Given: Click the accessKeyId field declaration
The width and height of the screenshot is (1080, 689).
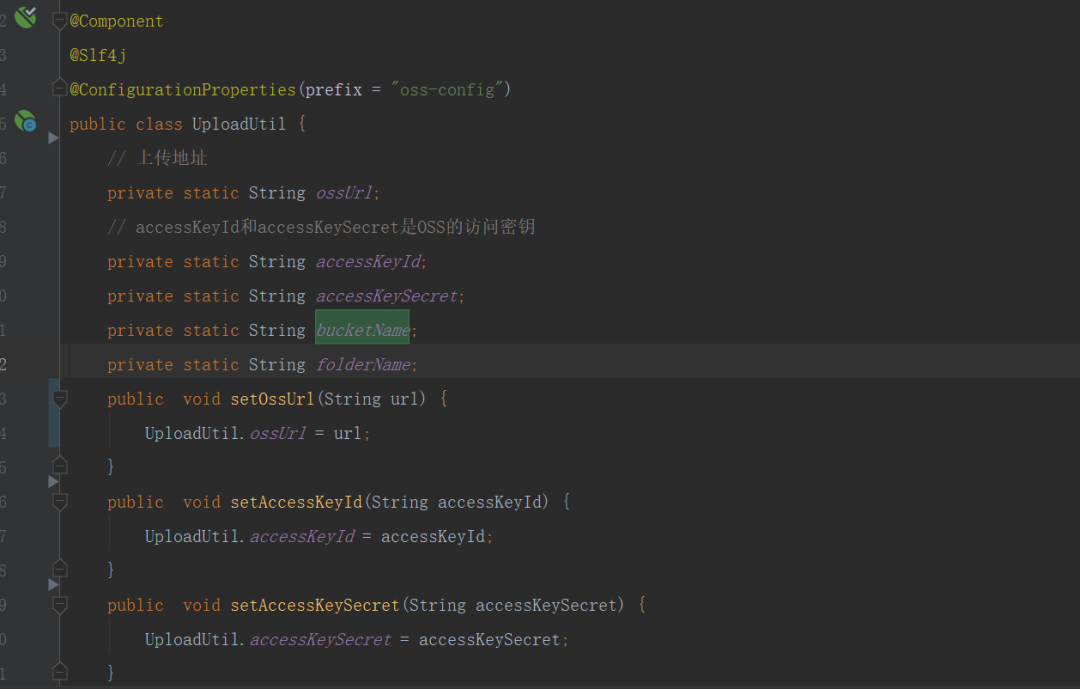Looking at the screenshot, I should (368, 262).
